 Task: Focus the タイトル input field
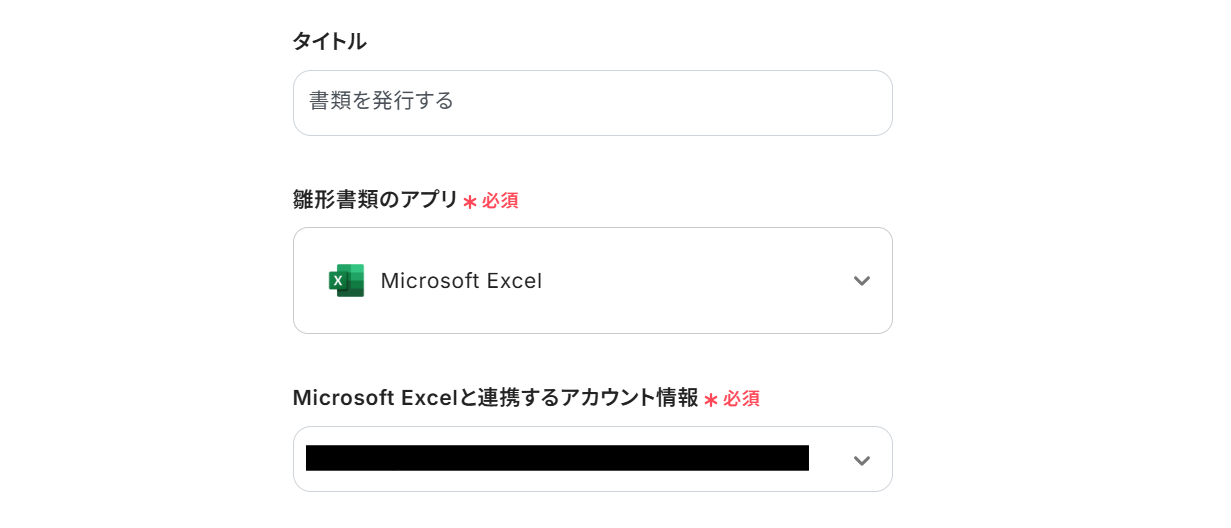(x=592, y=103)
